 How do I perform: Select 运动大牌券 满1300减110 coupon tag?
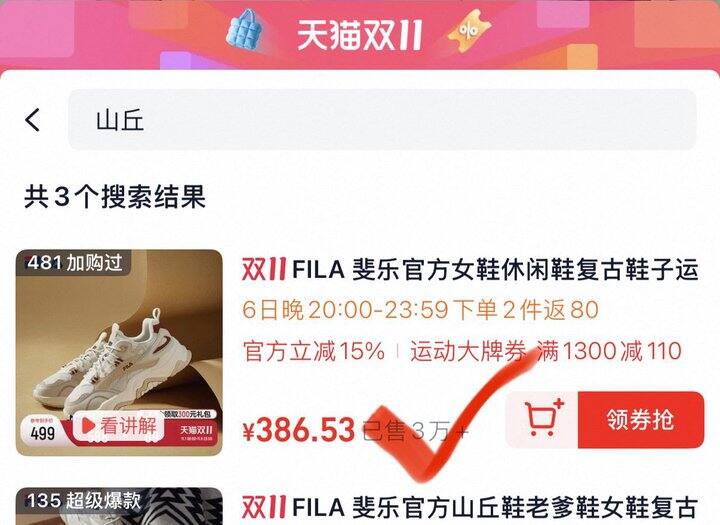pyautogui.click(x=546, y=351)
